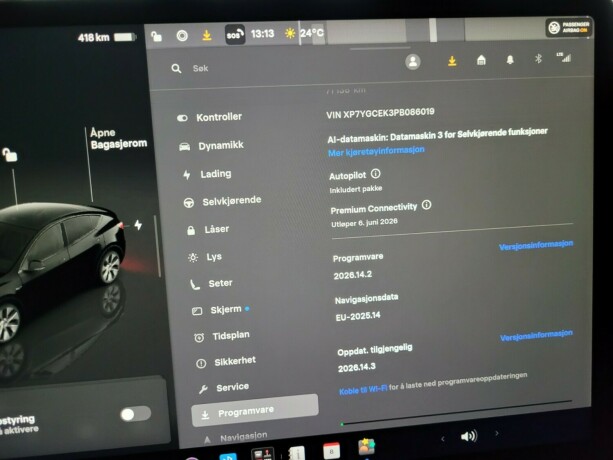Tap the software download progress bar
Viewport: 613px width, 460px height.
point(457,413)
